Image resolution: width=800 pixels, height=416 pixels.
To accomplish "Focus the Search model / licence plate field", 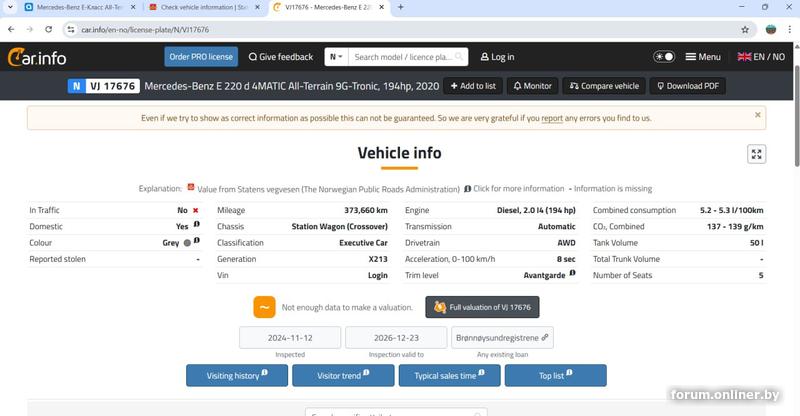I will pyautogui.click(x=403, y=57).
